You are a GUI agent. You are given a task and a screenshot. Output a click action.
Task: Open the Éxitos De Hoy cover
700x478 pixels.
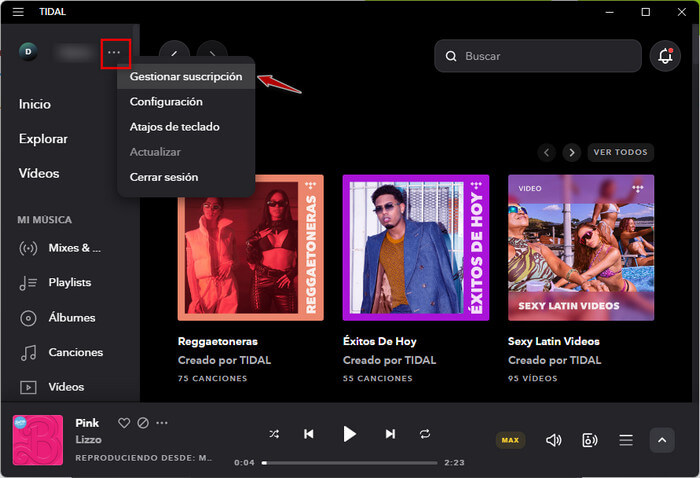[416, 248]
